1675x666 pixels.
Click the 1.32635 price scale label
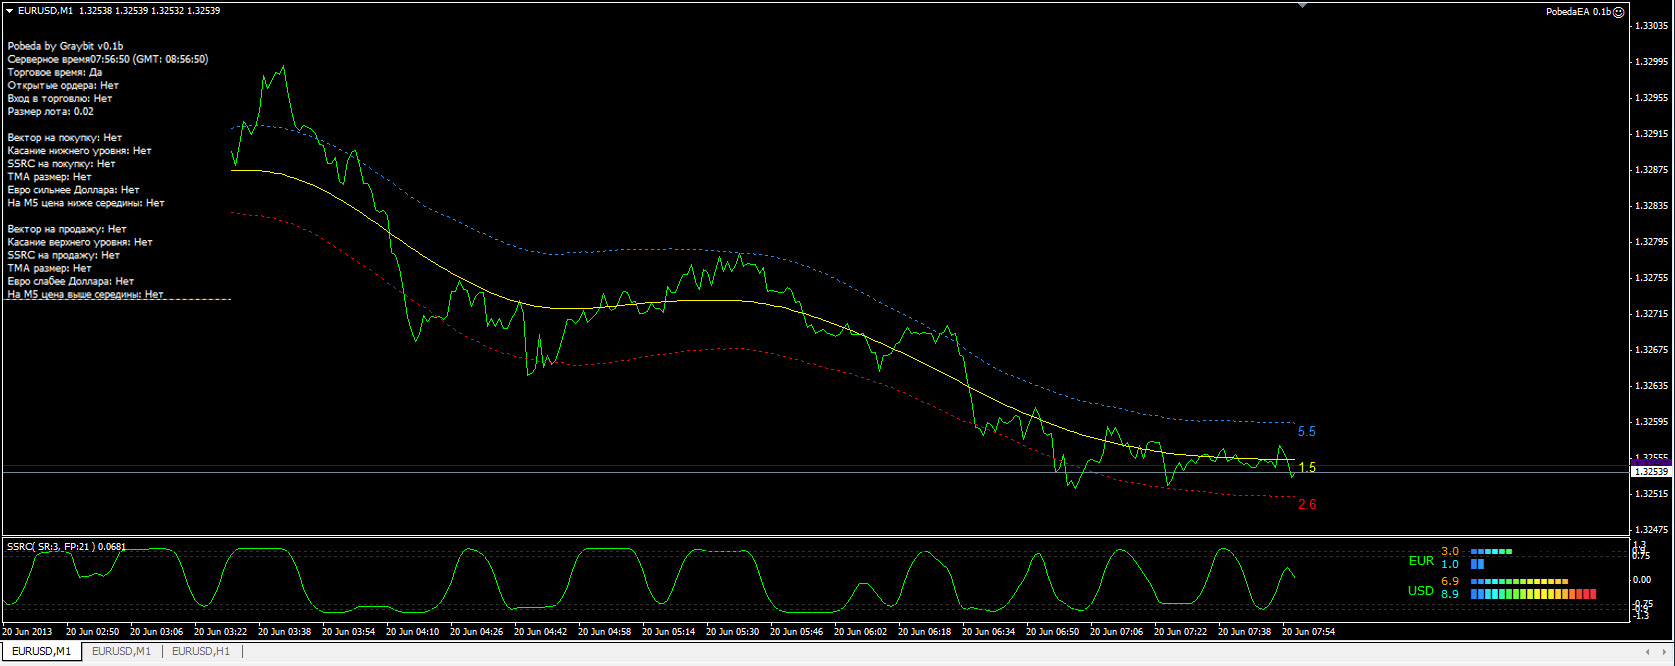click(1651, 386)
